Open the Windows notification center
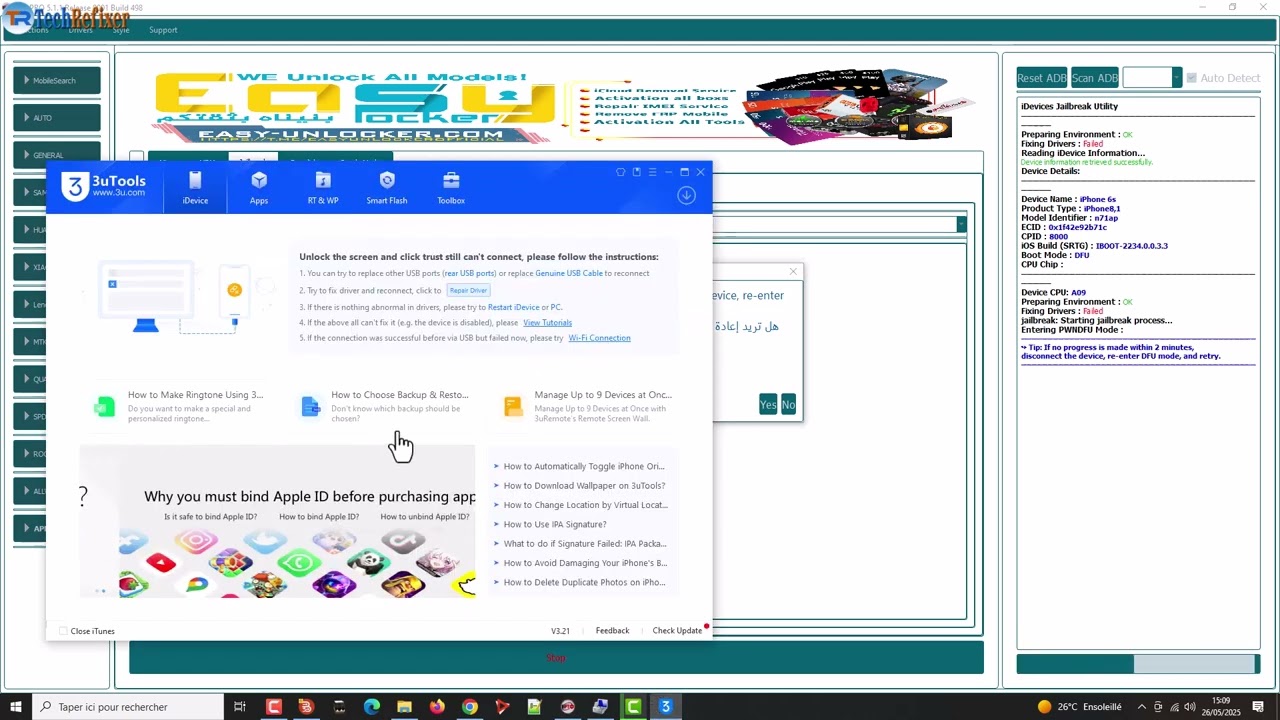This screenshot has height=720, width=1280. click(x=1258, y=707)
